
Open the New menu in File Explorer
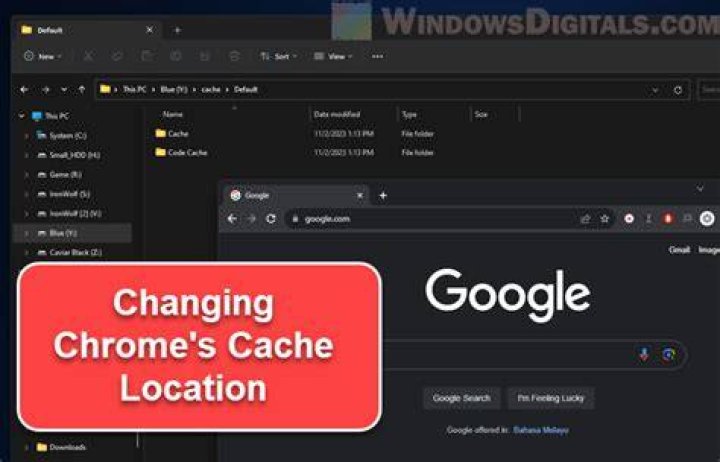pos(42,56)
